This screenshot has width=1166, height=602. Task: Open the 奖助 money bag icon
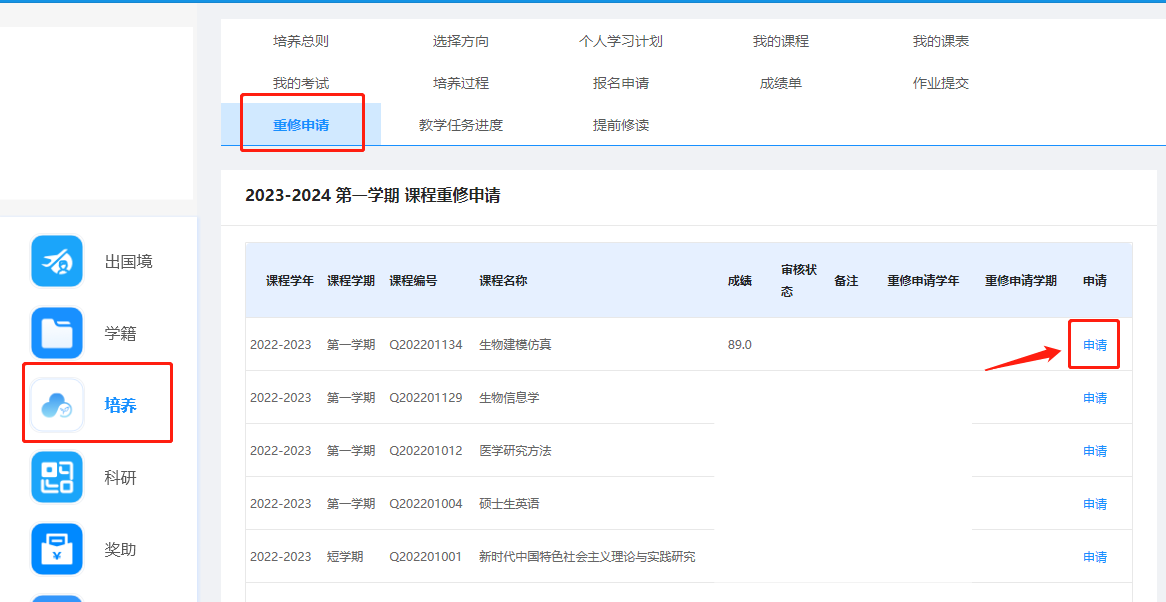pos(57,549)
